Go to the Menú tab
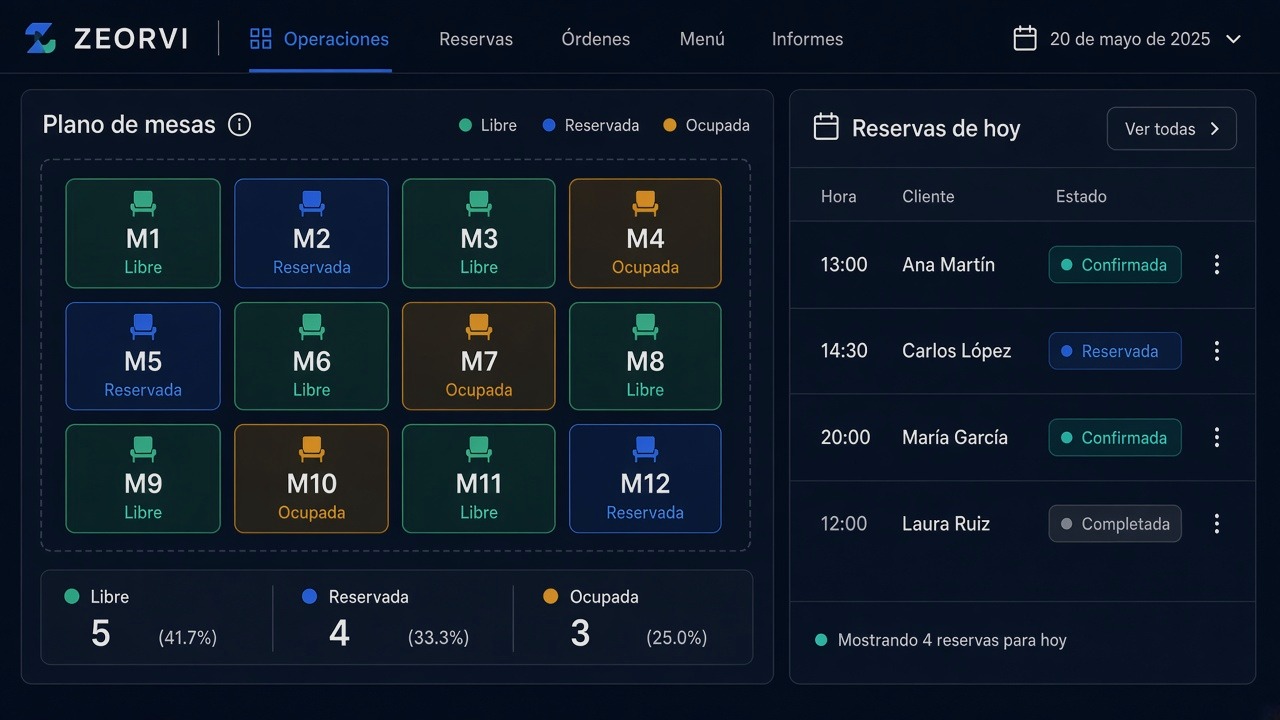Viewport: 1280px width, 720px height. (x=702, y=39)
